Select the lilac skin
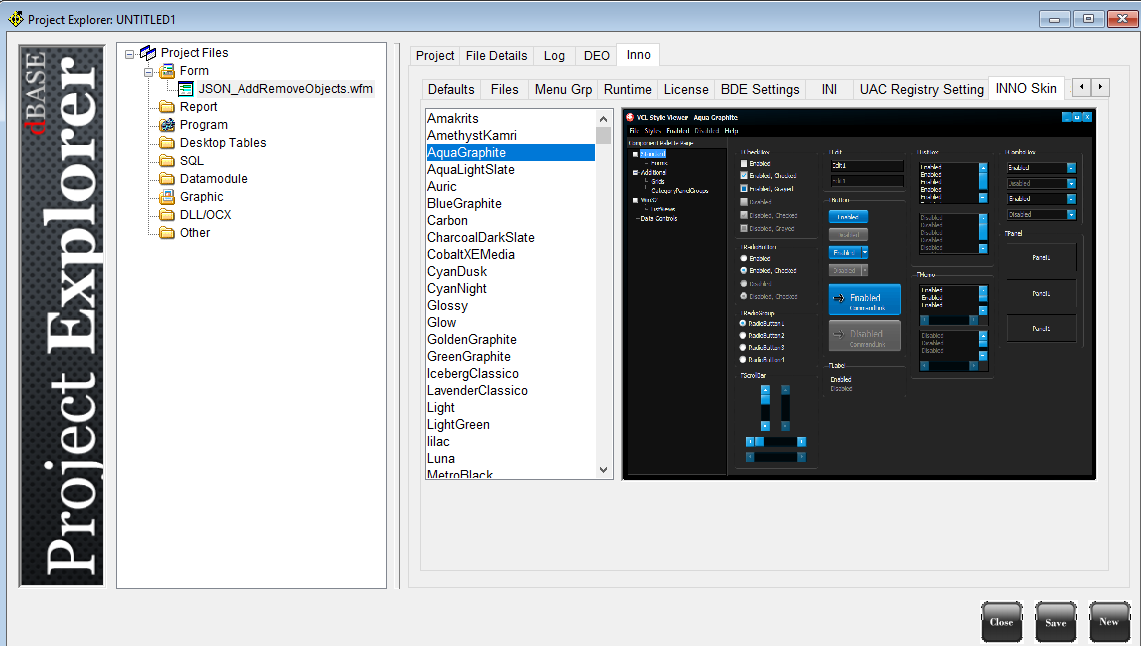Image resolution: width=1141 pixels, height=646 pixels. [x=510, y=442]
